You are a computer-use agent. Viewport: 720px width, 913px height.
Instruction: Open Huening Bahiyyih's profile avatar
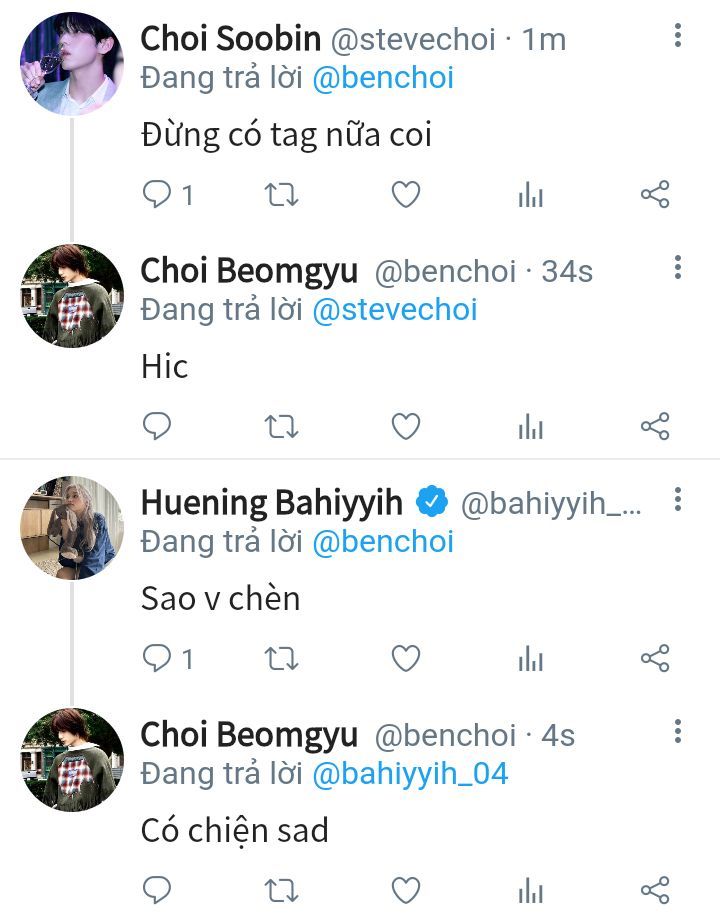pos(71,527)
